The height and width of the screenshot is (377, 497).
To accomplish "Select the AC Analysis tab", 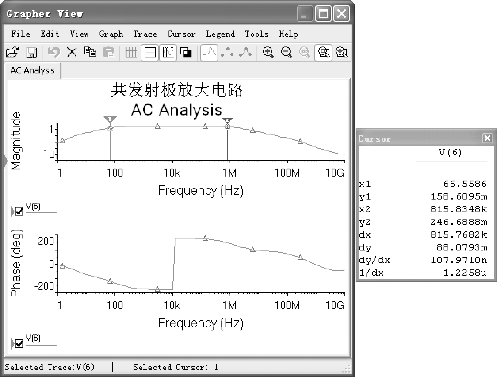I will [32, 71].
